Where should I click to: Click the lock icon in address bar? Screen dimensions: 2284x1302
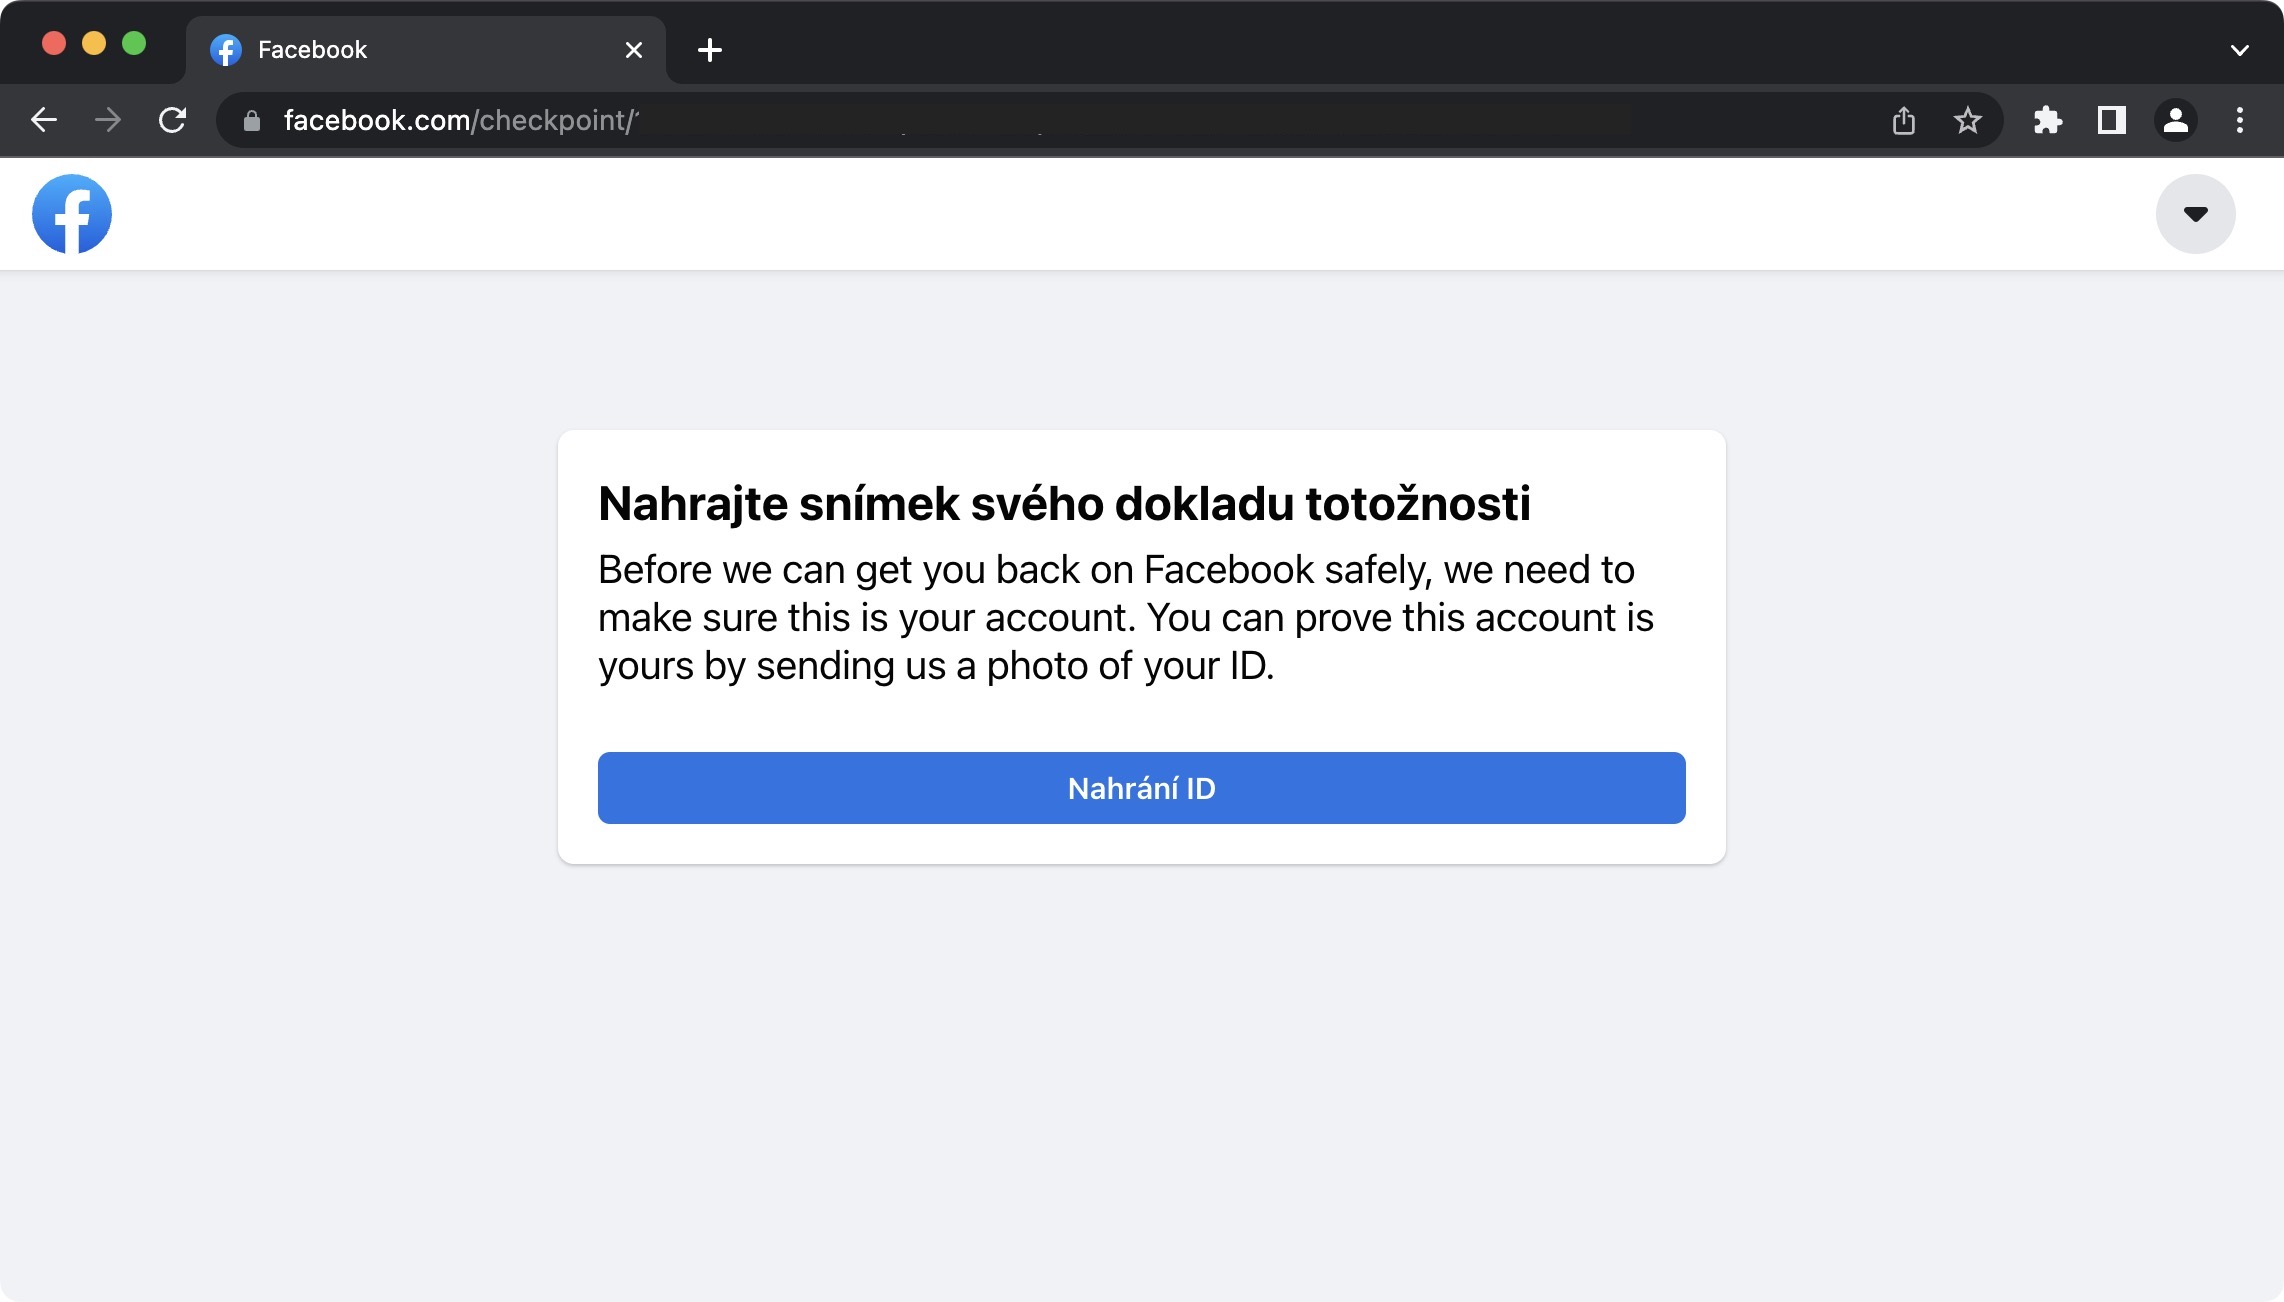(252, 121)
